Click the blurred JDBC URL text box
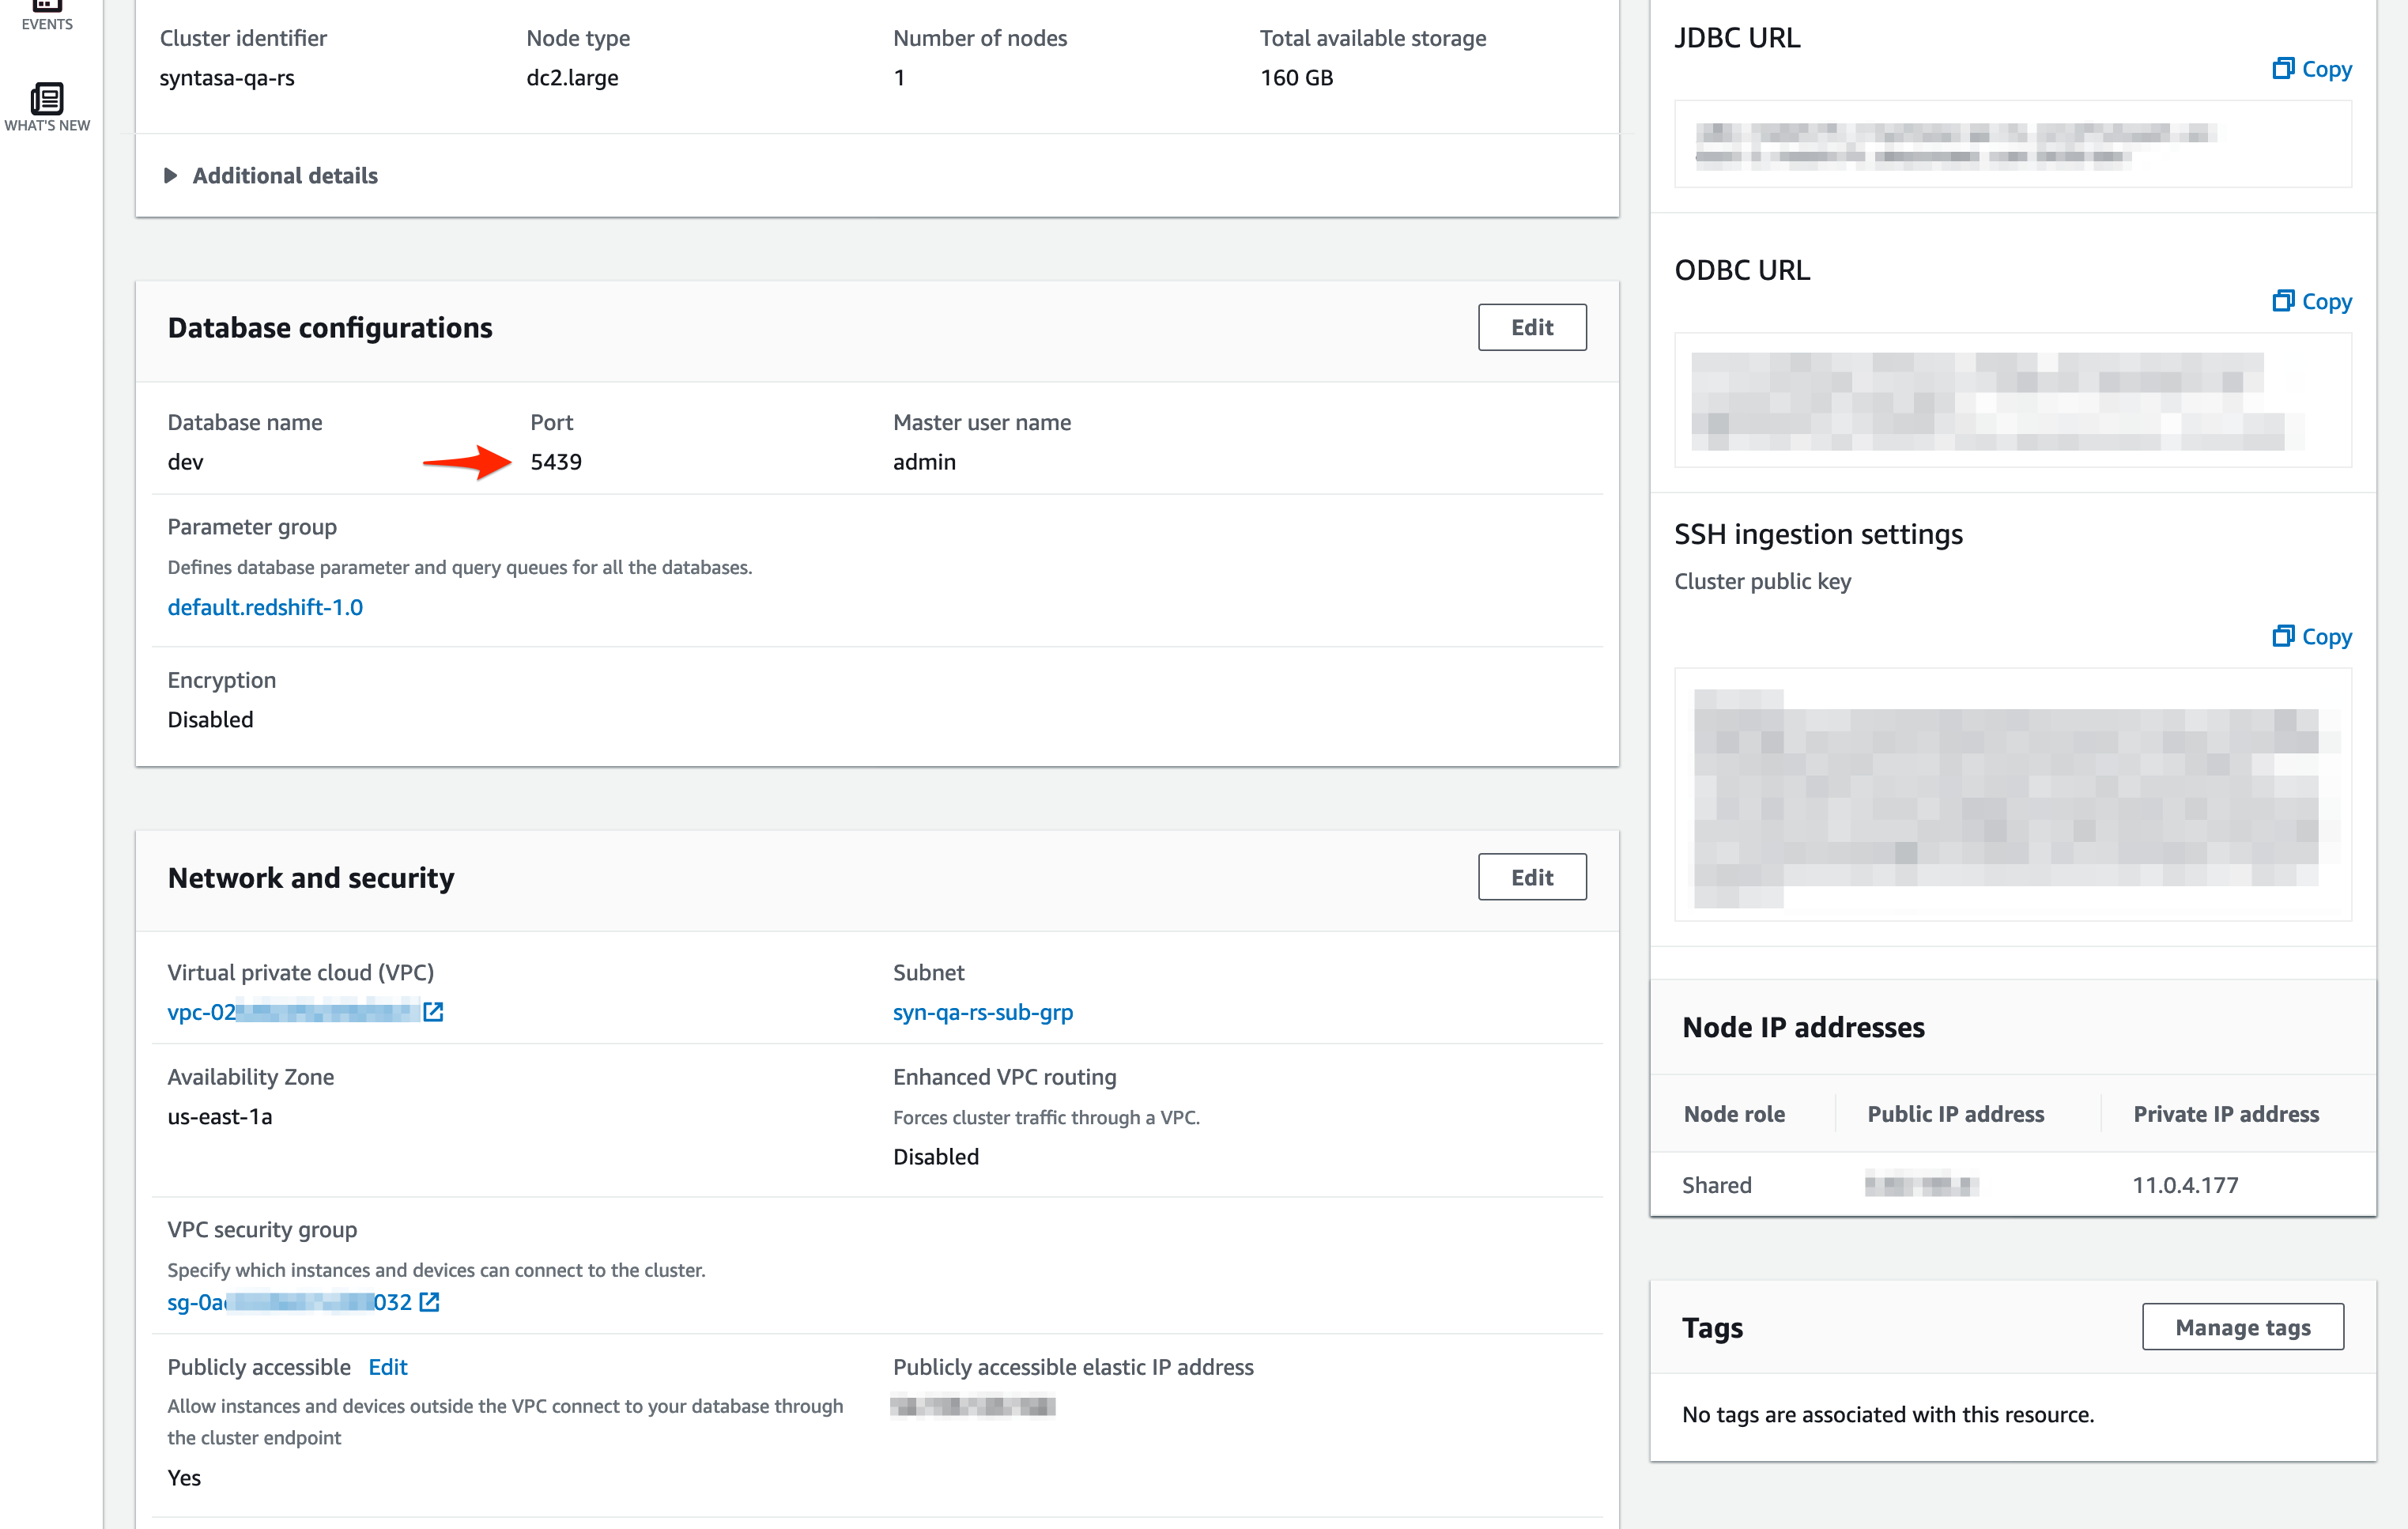2408x1529 pixels. [x=2012, y=144]
